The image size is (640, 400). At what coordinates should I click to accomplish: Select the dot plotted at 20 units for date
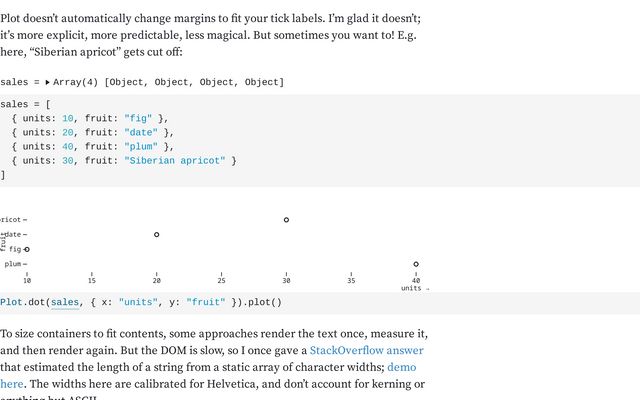[x=156, y=234]
